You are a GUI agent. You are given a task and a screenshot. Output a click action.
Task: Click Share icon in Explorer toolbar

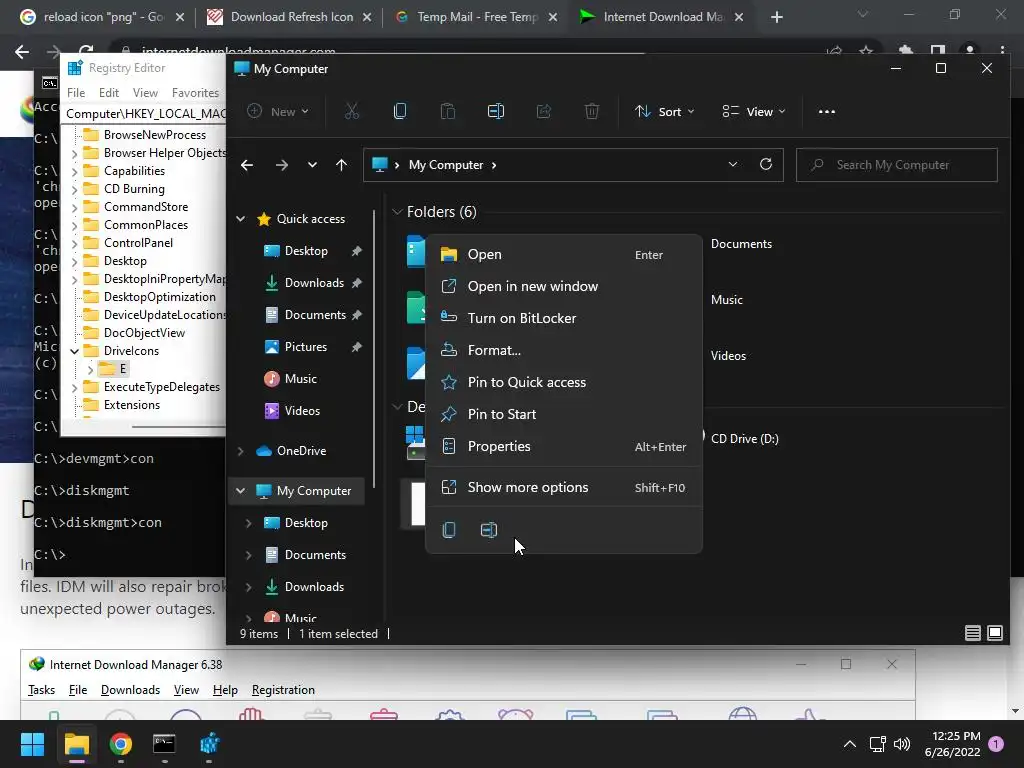point(543,112)
